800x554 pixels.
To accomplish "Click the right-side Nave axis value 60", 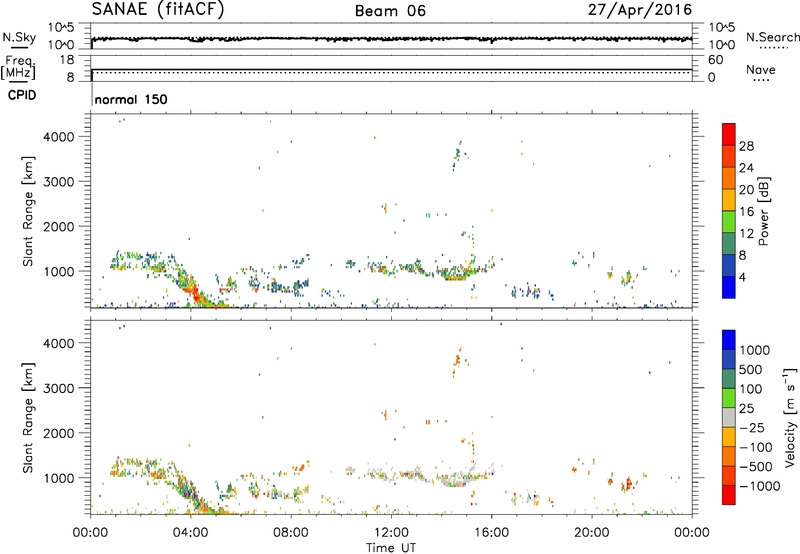I will click(x=715, y=60).
